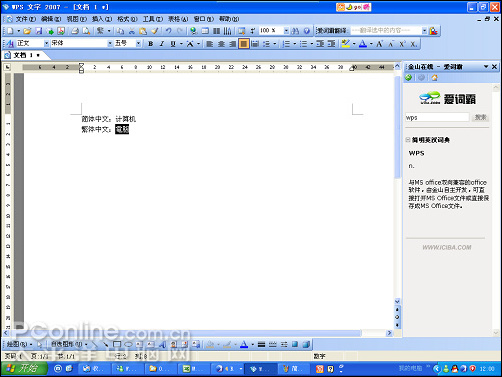The image size is (502, 377).
Task: Click the highlight color marker button
Action: [346, 44]
